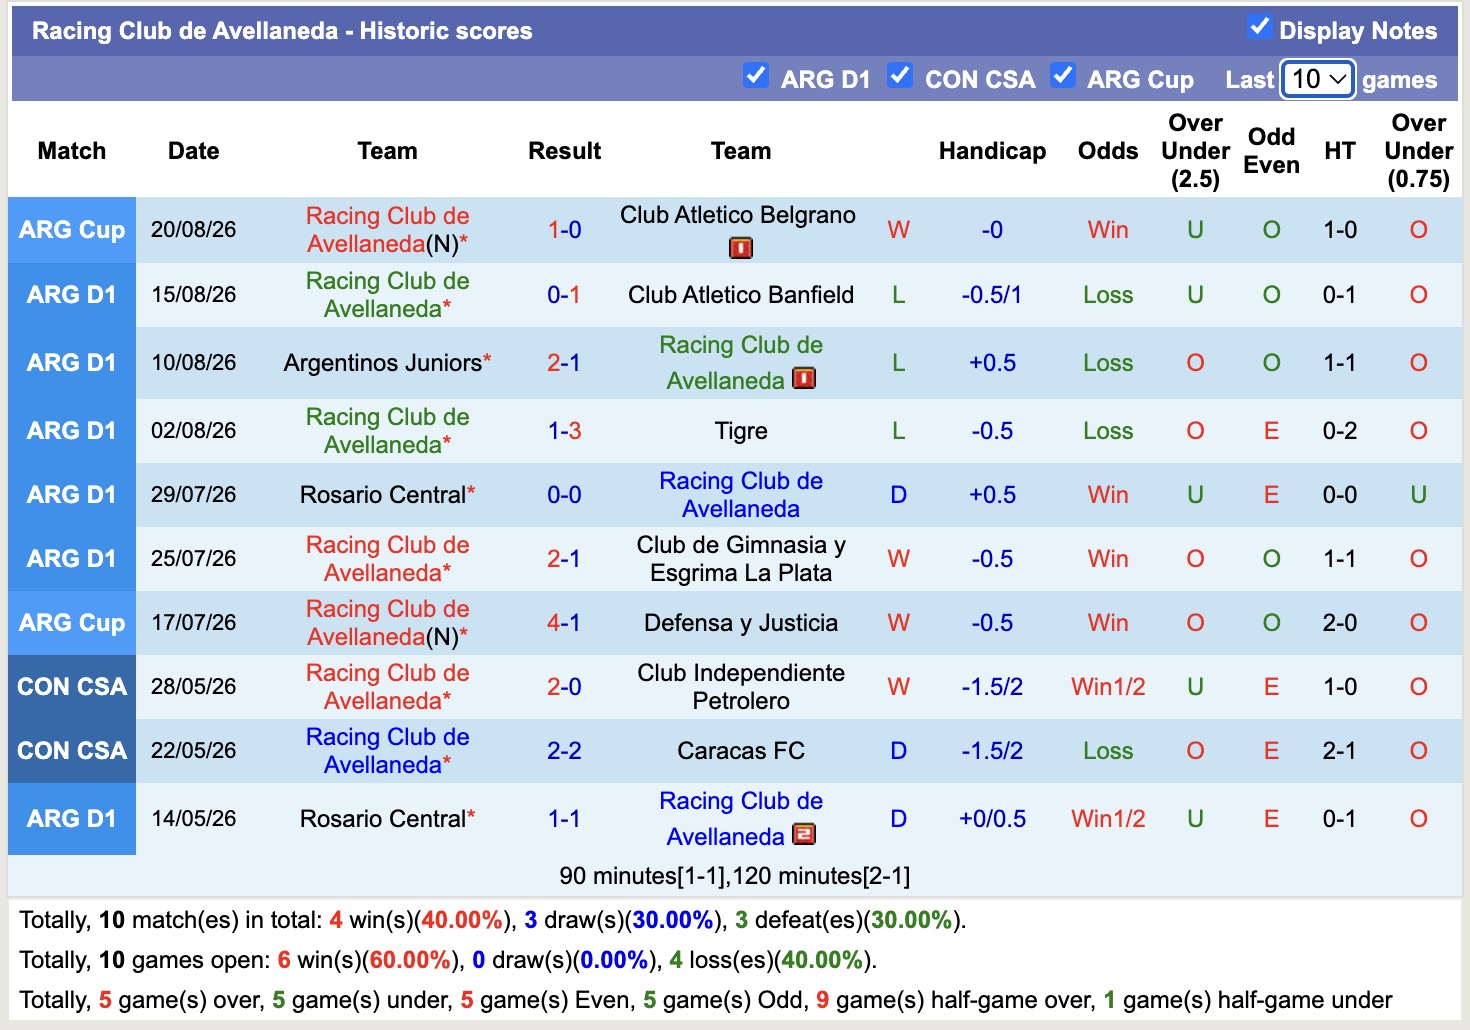The image size is (1470, 1030).
Task: Open Defensa y Justicia team link
Action: 741,623
